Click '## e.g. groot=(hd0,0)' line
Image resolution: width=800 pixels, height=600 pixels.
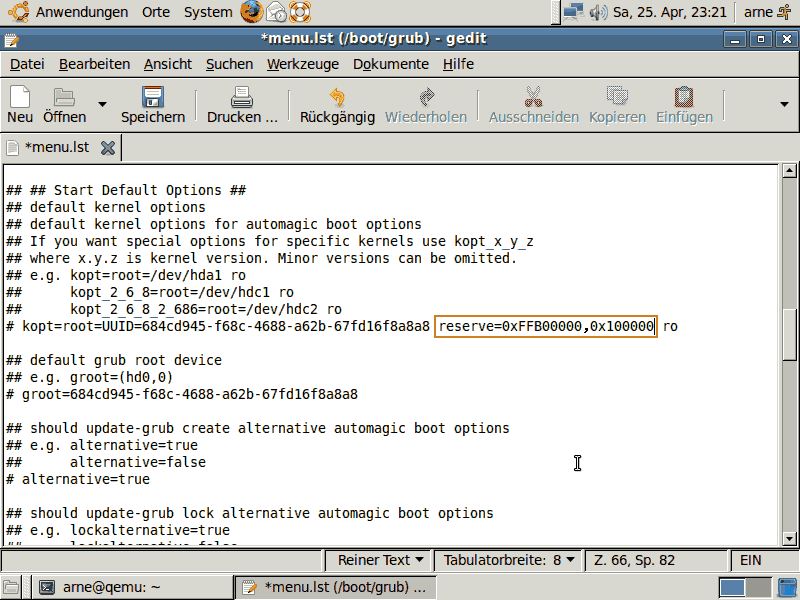click(x=89, y=377)
